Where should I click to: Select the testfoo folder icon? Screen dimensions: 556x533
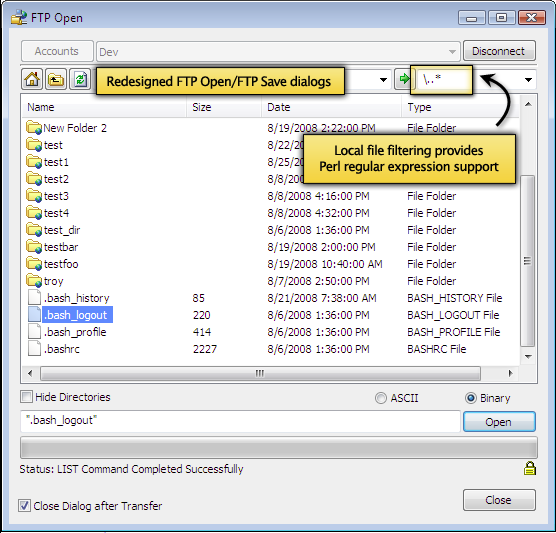34,264
